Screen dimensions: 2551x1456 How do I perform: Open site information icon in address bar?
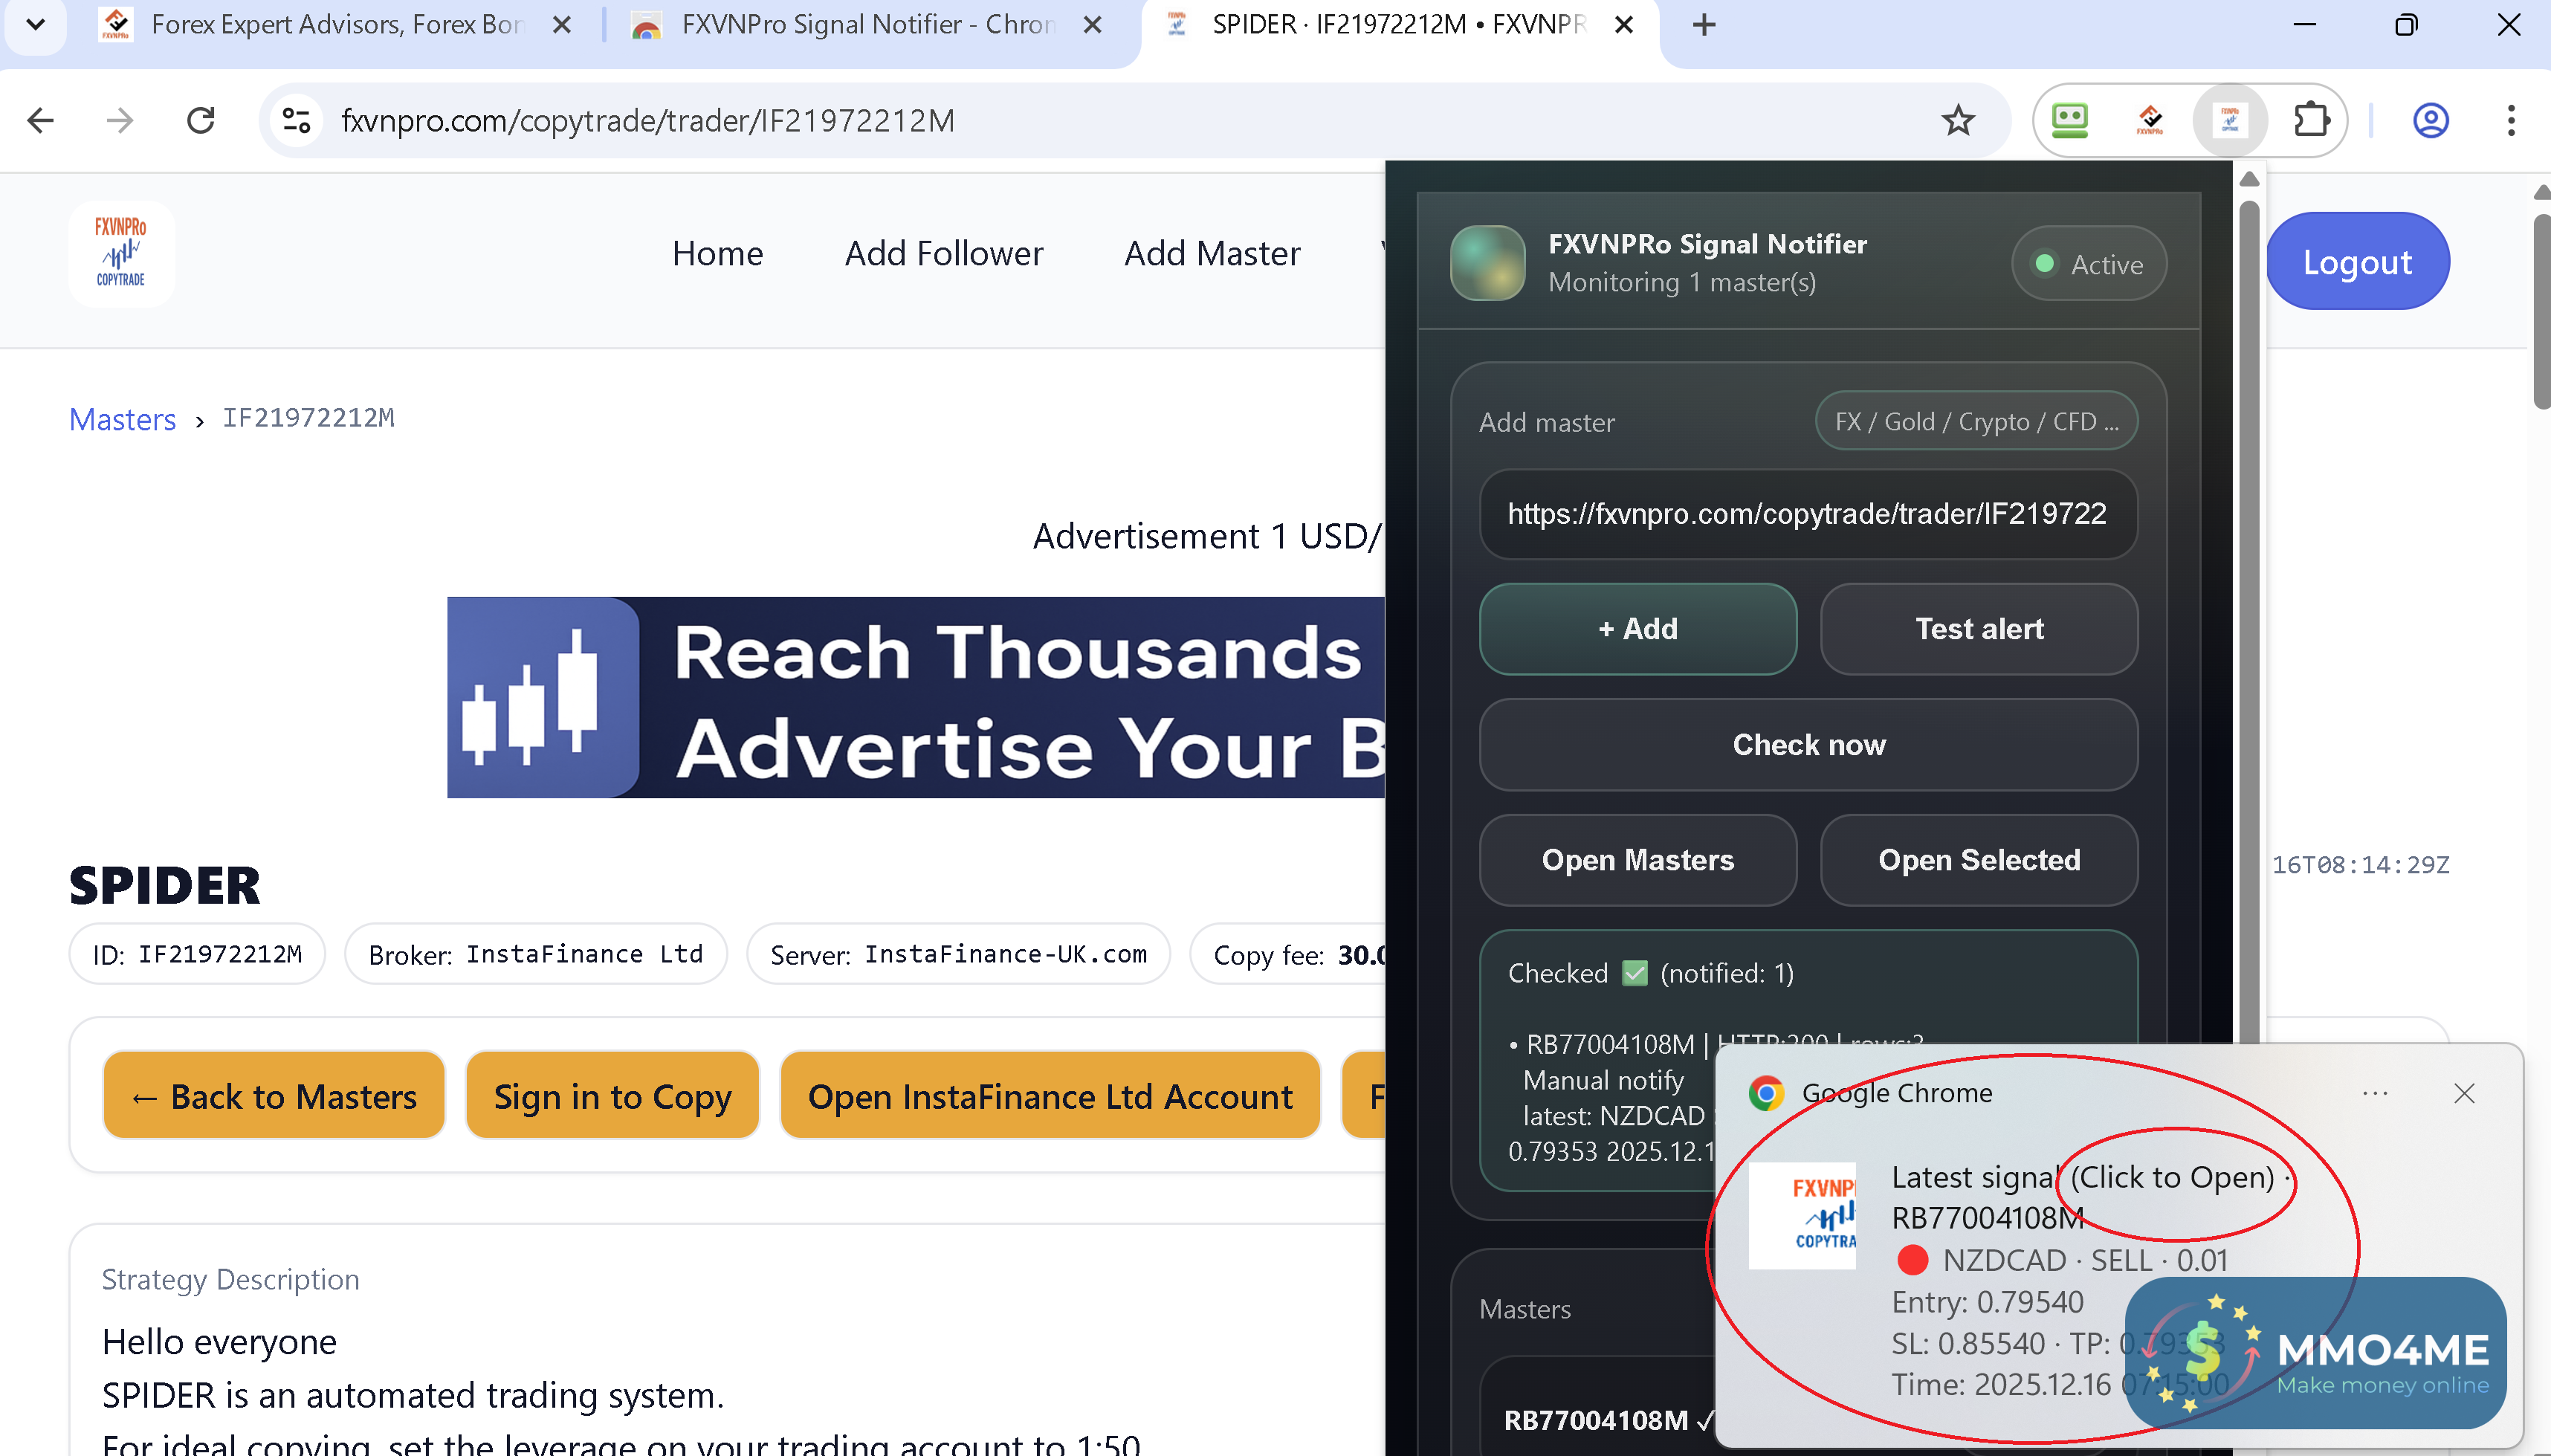pos(296,121)
